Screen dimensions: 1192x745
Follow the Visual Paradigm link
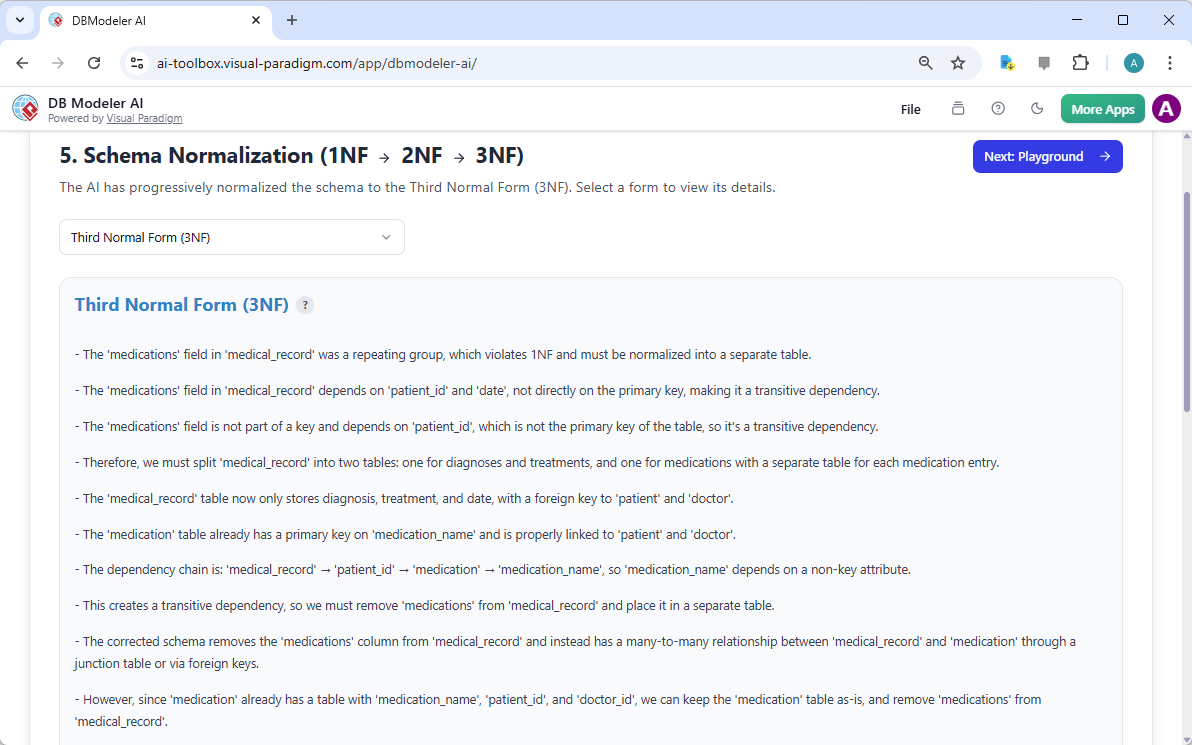click(x=144, y=118)
